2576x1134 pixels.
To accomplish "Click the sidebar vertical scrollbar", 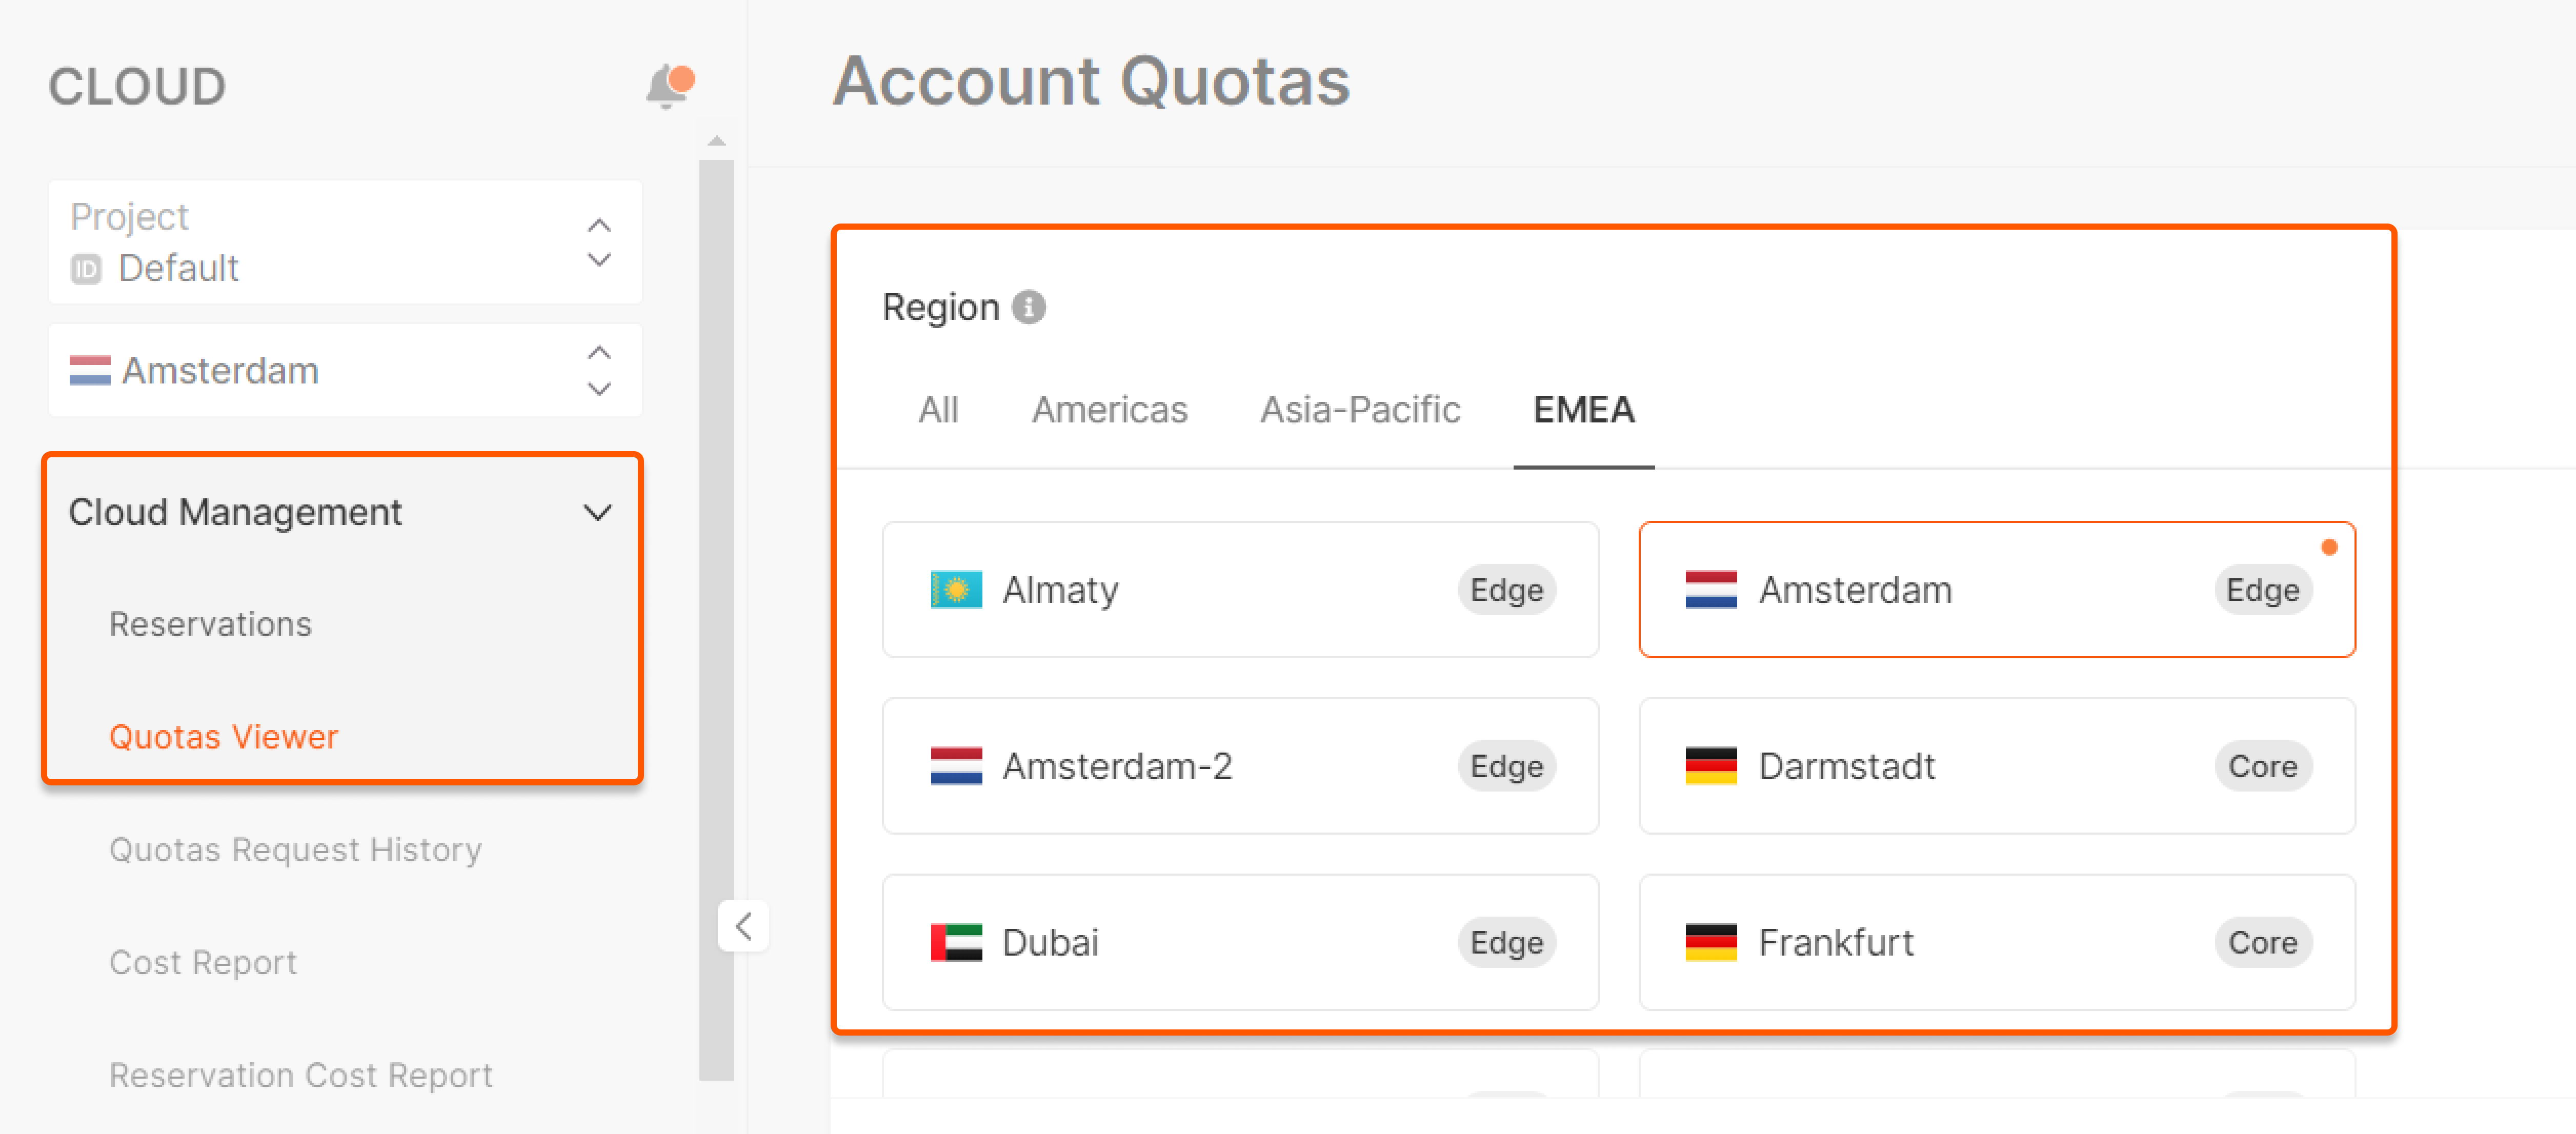I will coord(716,620).
